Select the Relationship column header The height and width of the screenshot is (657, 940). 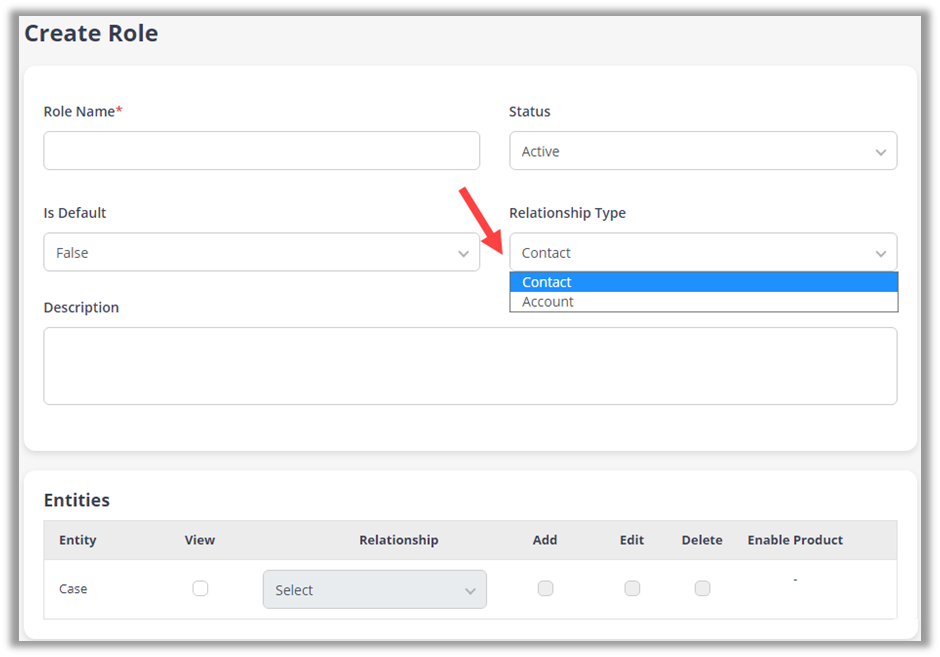point(398,540)
